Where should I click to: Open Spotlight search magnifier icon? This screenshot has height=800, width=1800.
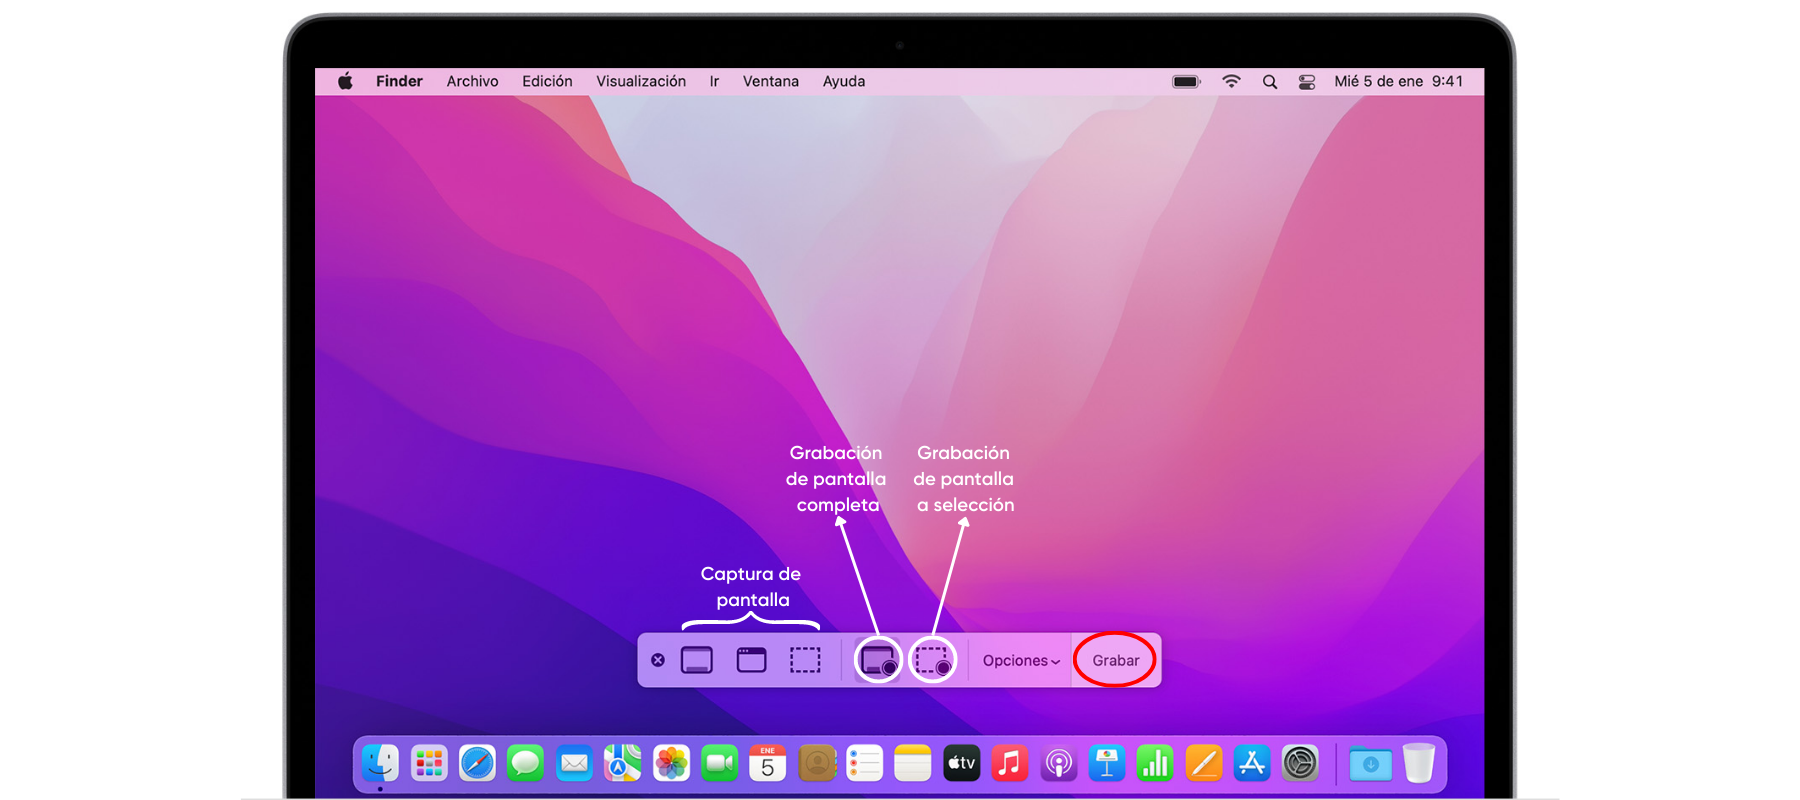point(1270,82)
